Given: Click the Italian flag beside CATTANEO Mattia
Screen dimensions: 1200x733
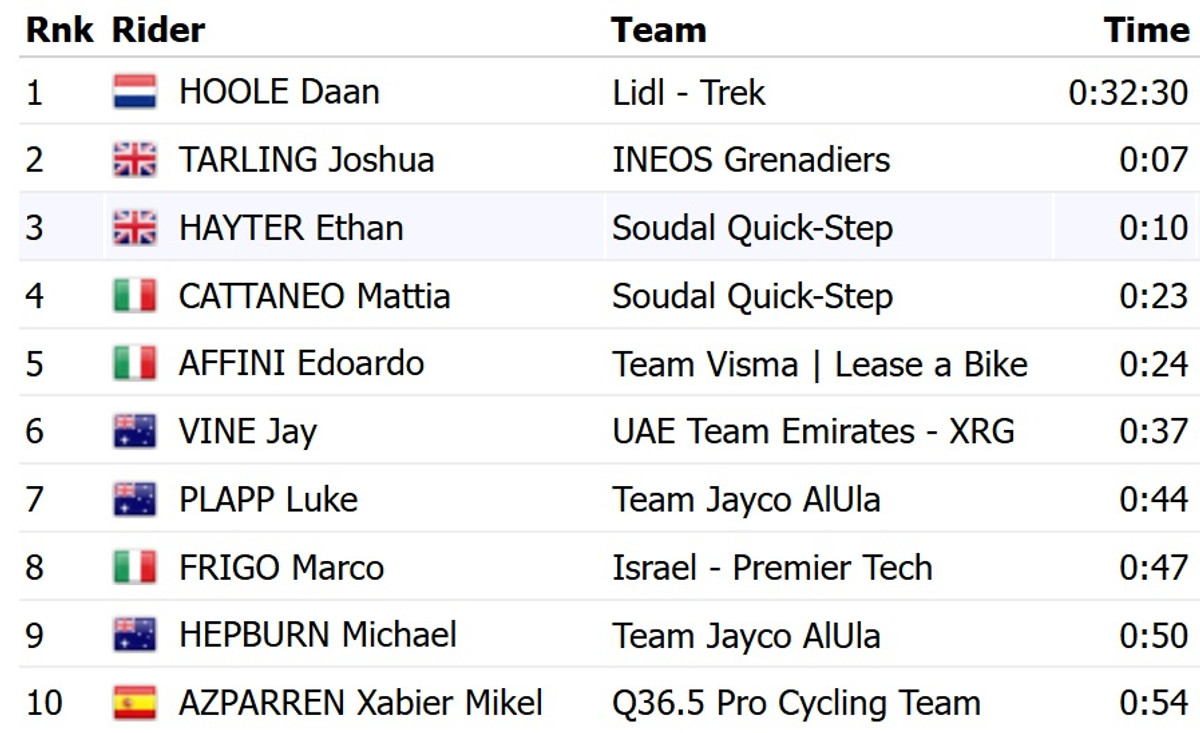Looking at the screenshot, I should point(134,296).
